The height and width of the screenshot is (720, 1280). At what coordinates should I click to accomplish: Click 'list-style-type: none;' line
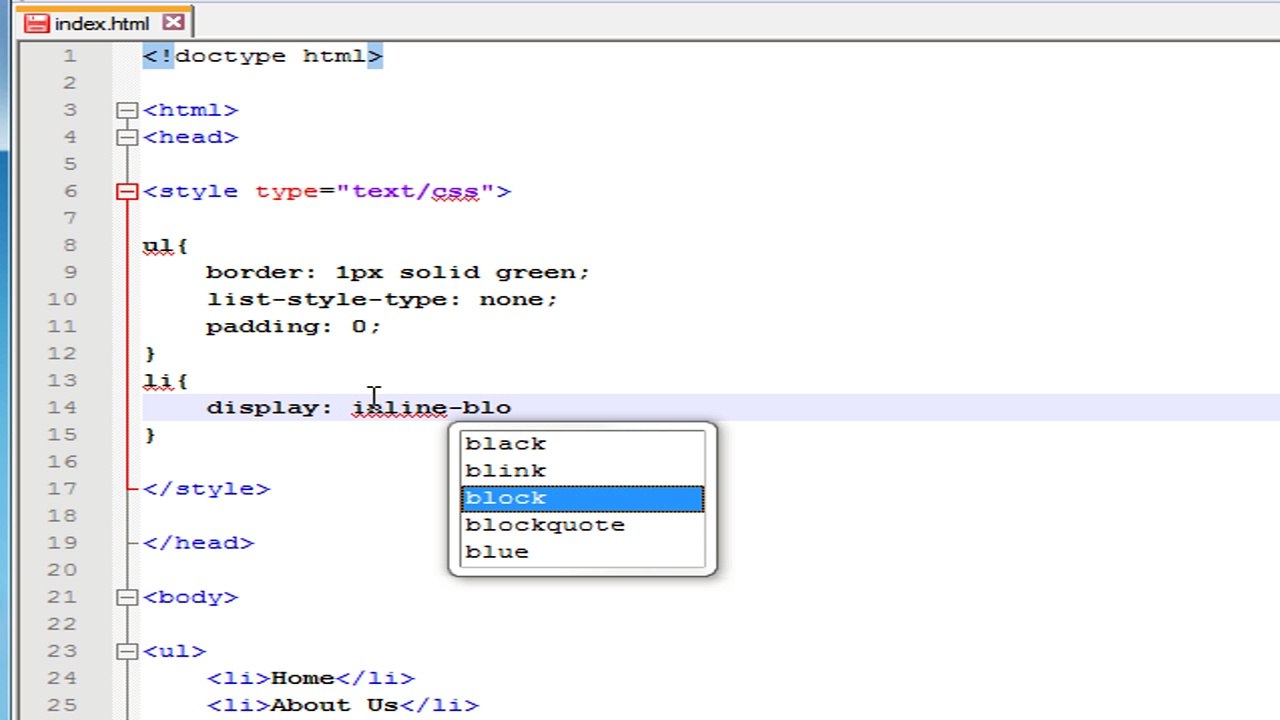[x=382, y=299]
